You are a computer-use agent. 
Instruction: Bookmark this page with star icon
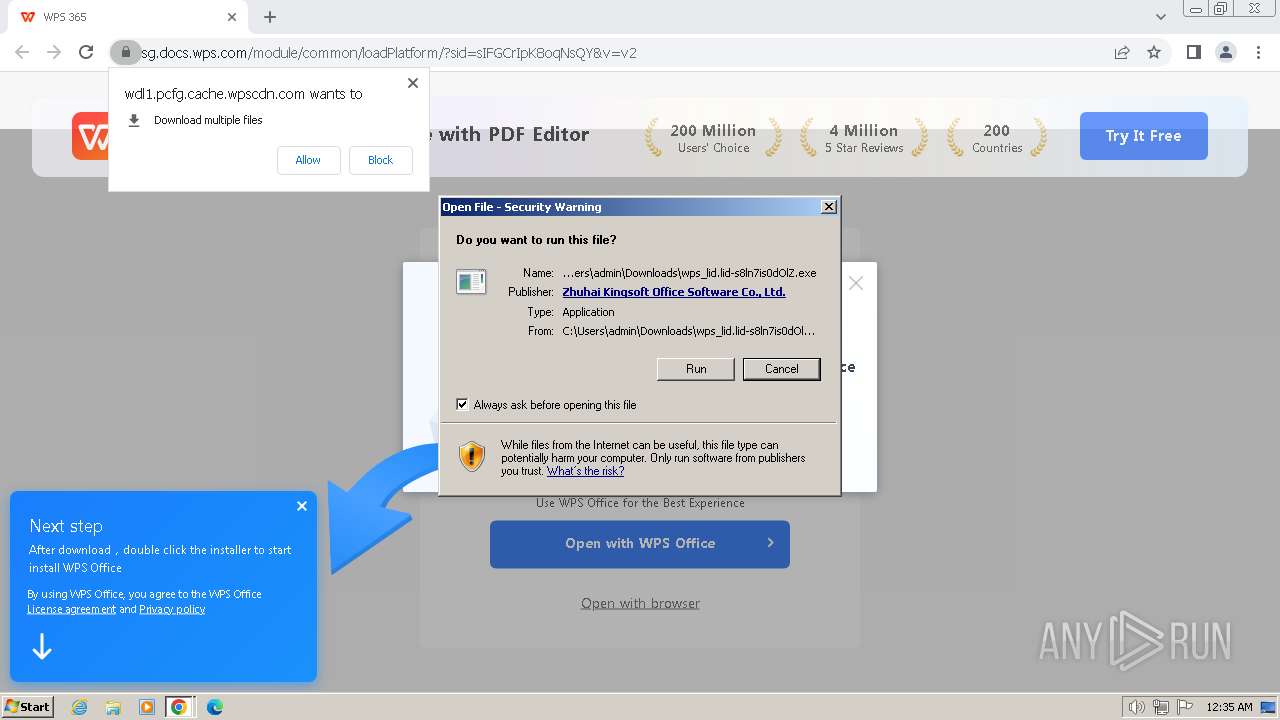point(1154,52)
